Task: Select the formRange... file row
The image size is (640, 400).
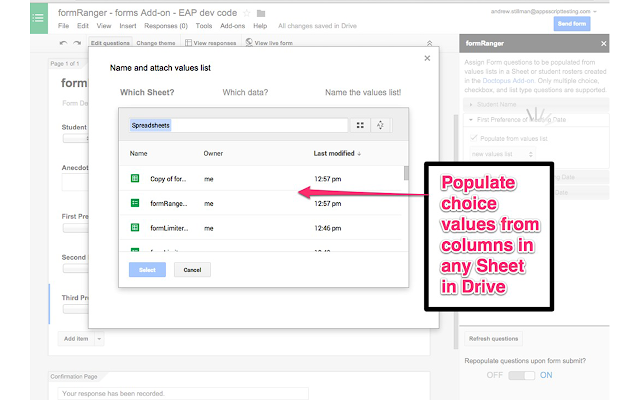Action: click(261, 203)
